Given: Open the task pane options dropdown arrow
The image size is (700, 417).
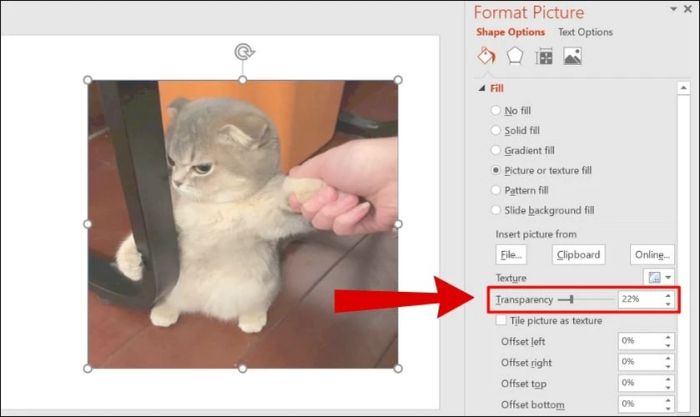Looking at the screenshot, I should point(673,9).
